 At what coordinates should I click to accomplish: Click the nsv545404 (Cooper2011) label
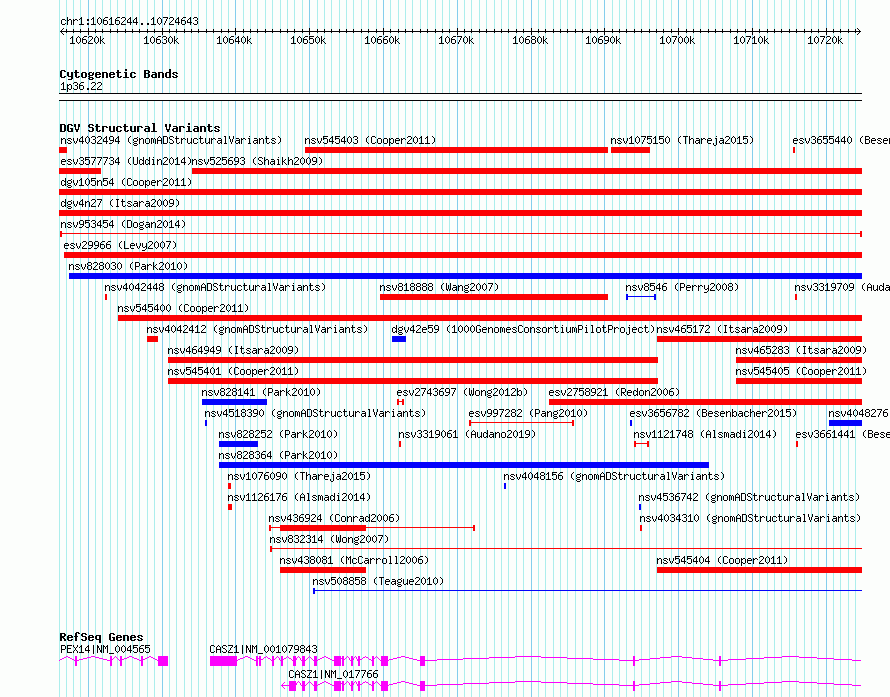(722, 560)
